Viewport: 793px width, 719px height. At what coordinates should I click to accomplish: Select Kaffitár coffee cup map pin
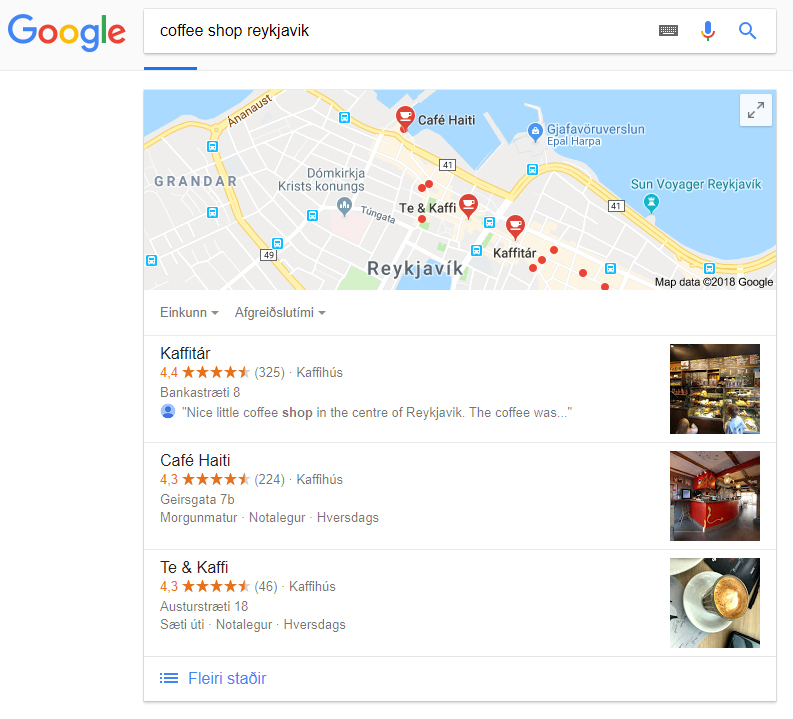coord(515,227)
